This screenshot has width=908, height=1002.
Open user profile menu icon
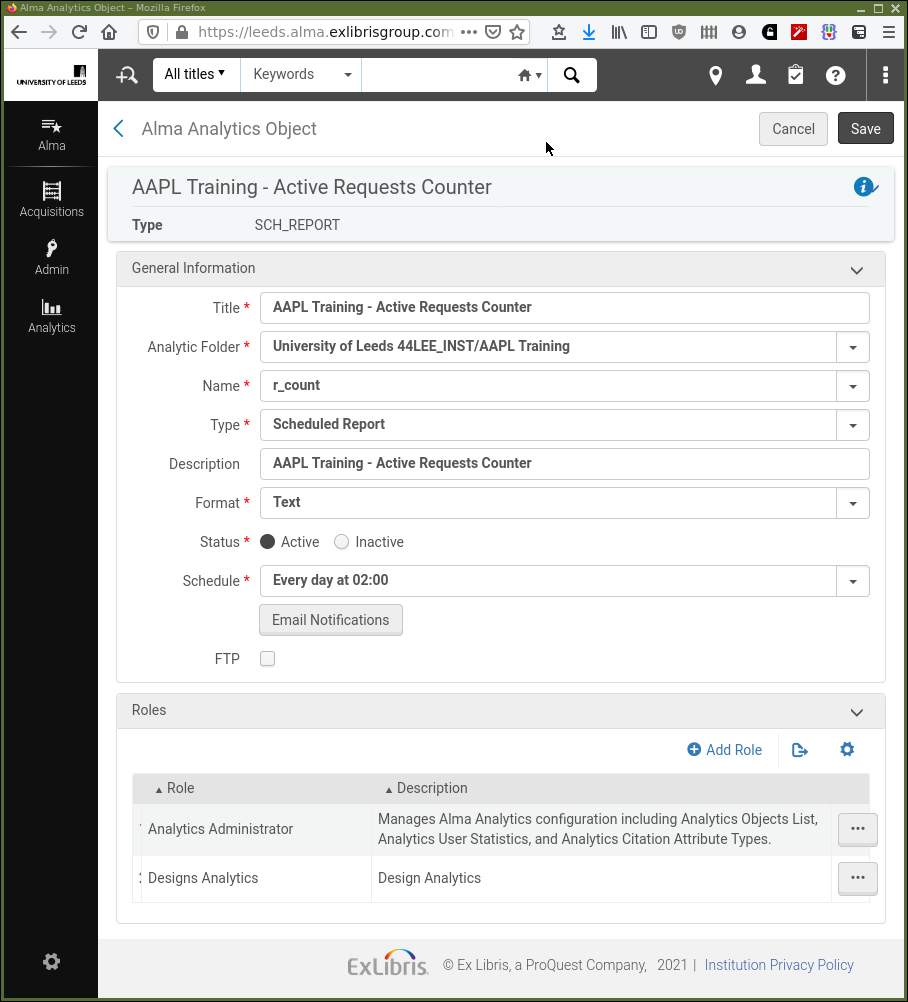point(756,75)
